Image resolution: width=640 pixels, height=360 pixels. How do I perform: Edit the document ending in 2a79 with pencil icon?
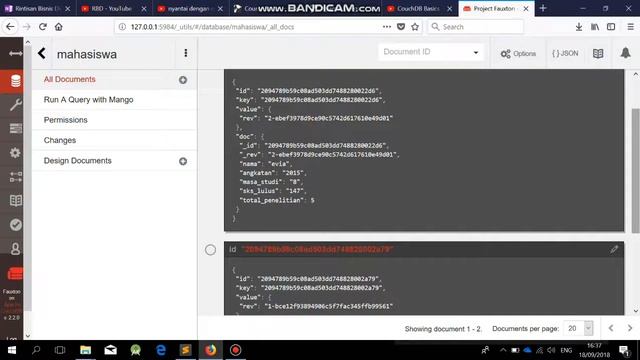click(614, 249)
